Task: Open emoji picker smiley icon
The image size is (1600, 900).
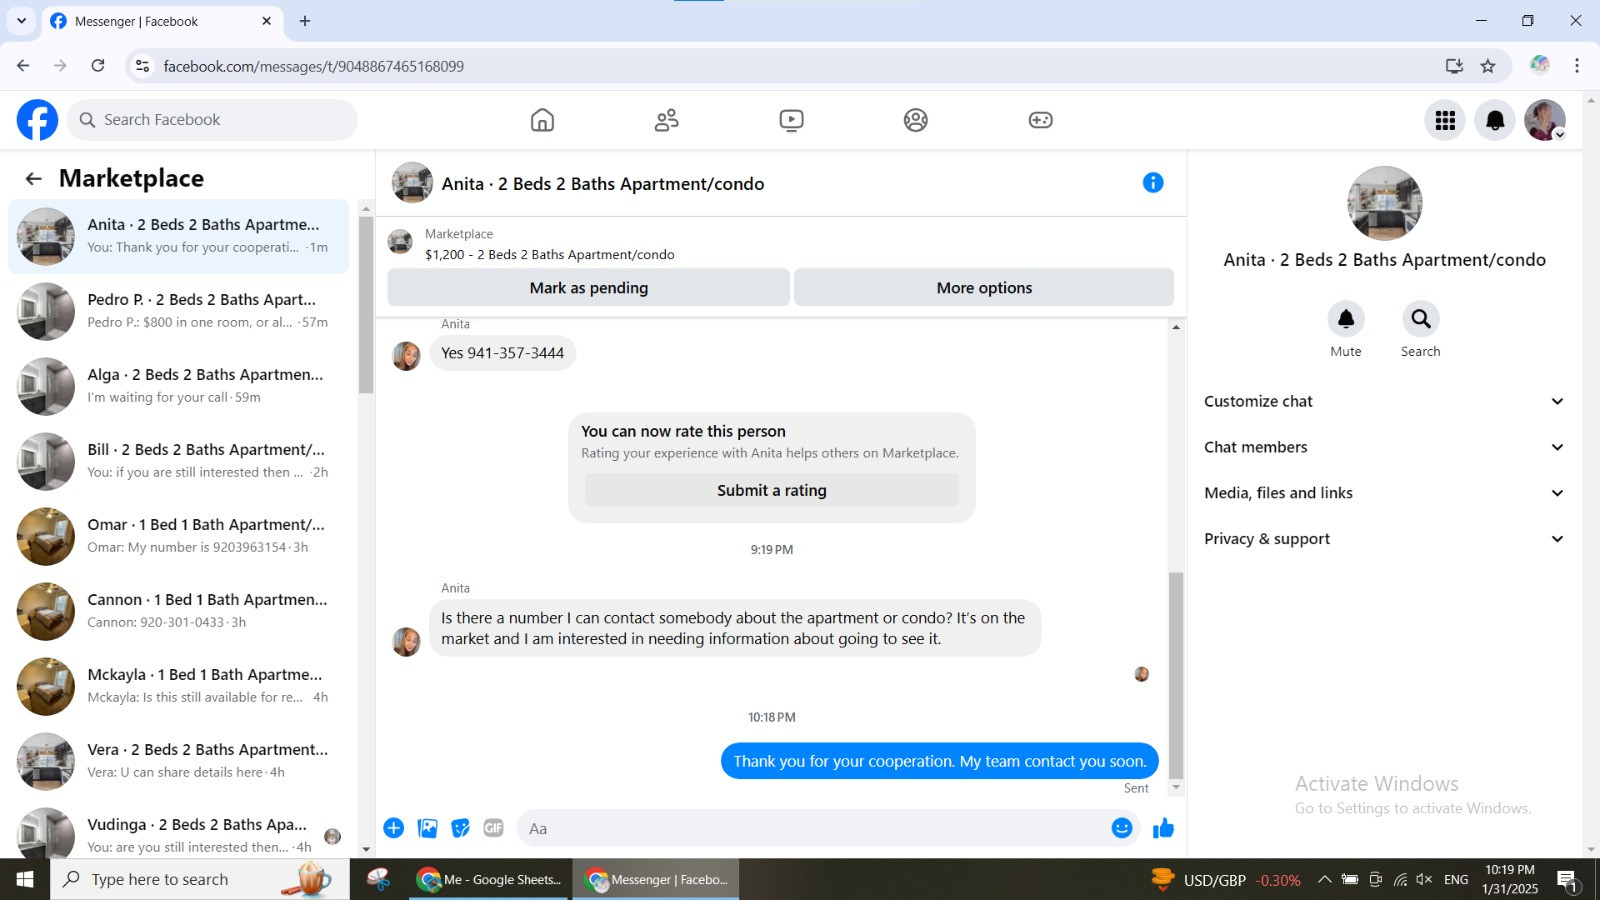Action: tap(1122, 828)
